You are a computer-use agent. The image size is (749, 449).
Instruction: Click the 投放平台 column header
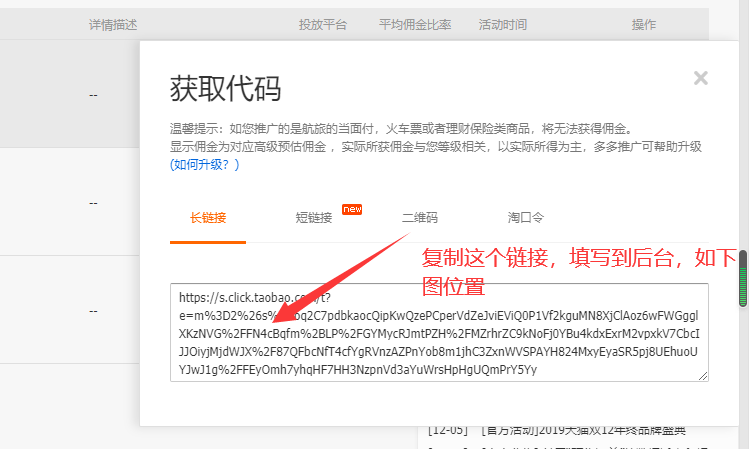323,24
